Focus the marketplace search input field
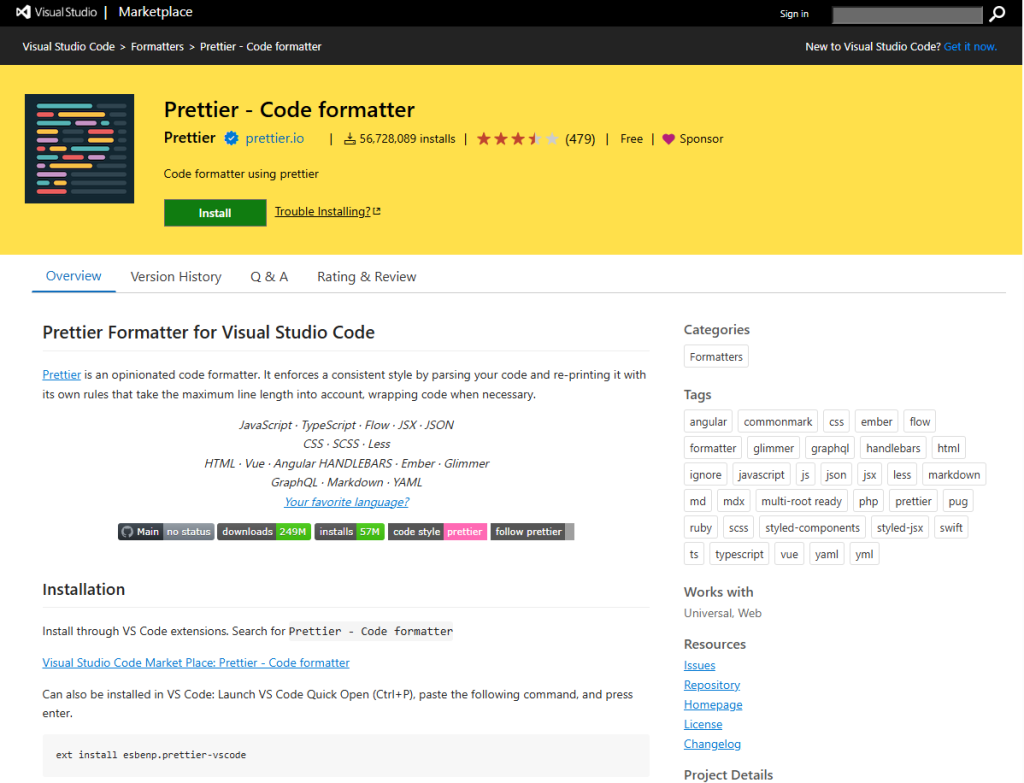 pos(907,14)
